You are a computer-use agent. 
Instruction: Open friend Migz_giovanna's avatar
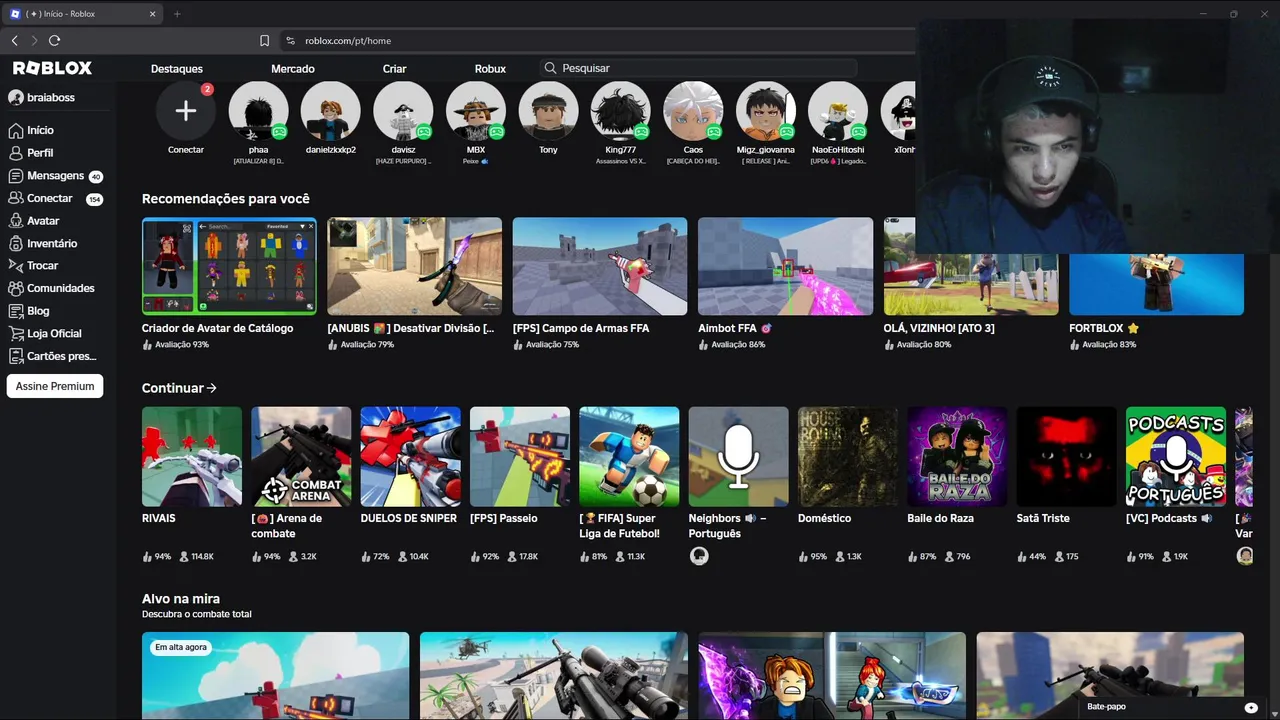click(766, 111)
